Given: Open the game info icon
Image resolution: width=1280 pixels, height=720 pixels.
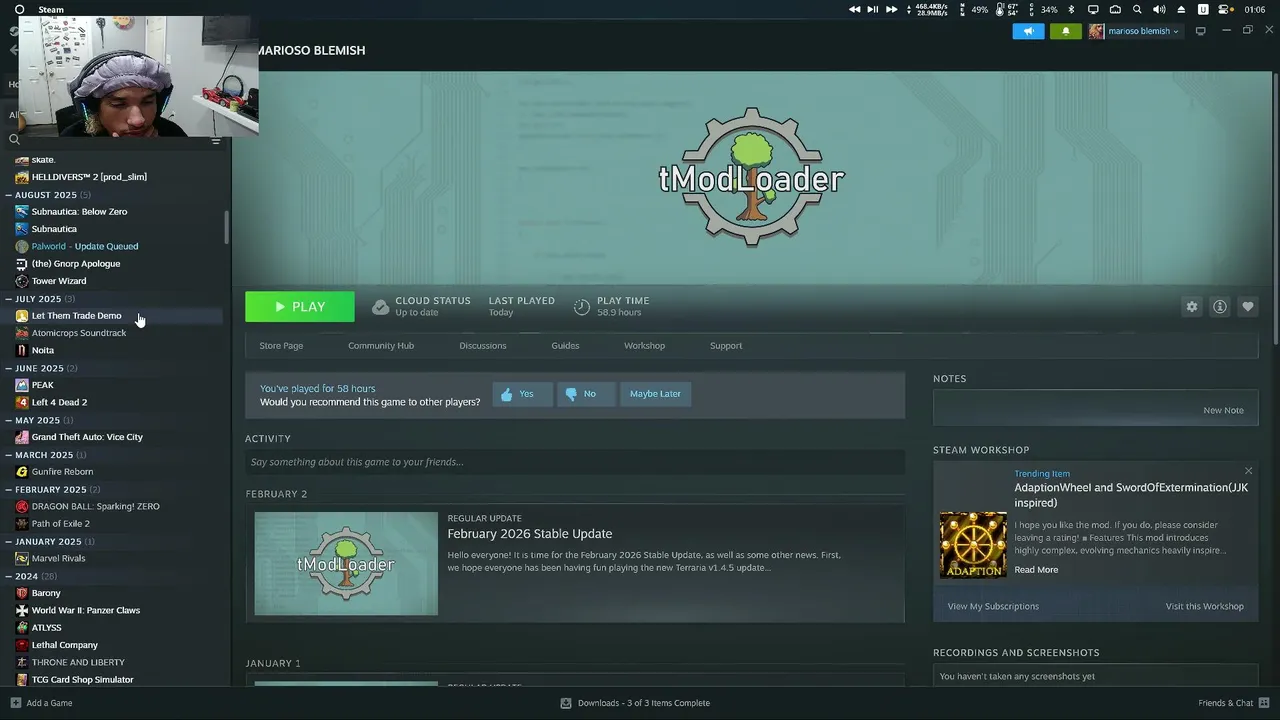Looking at the screenshot, I should 1219,307.
